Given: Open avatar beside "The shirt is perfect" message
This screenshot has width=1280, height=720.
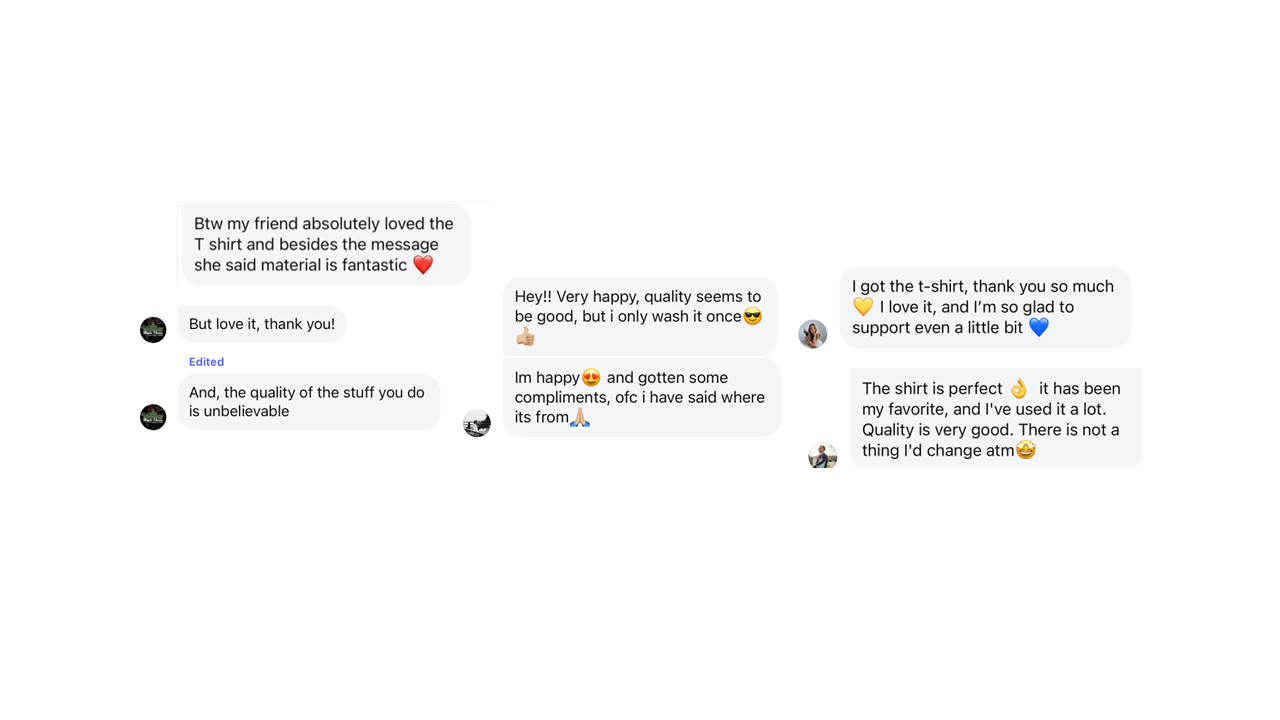Looking at the screenshot, I should pyautogui.click(x=822, y=456).
